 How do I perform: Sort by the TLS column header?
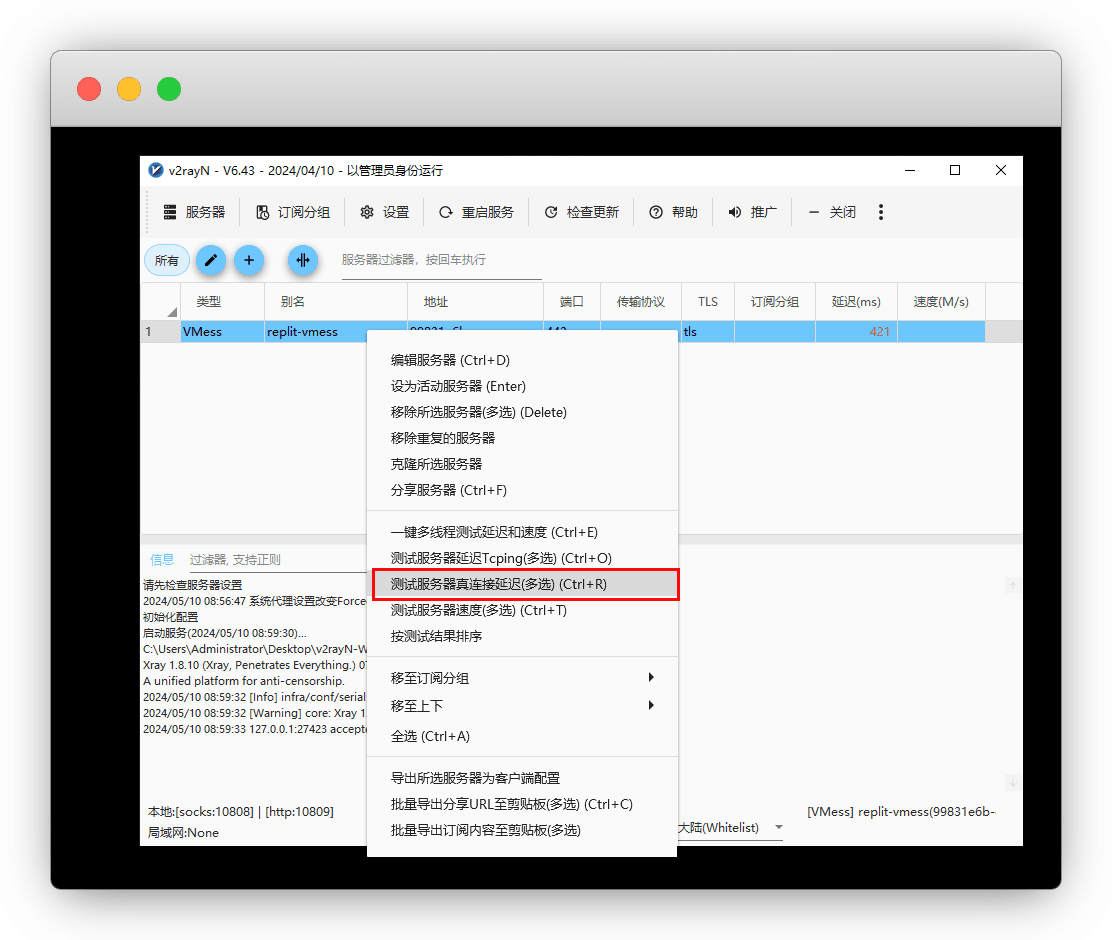pos(707,302)
